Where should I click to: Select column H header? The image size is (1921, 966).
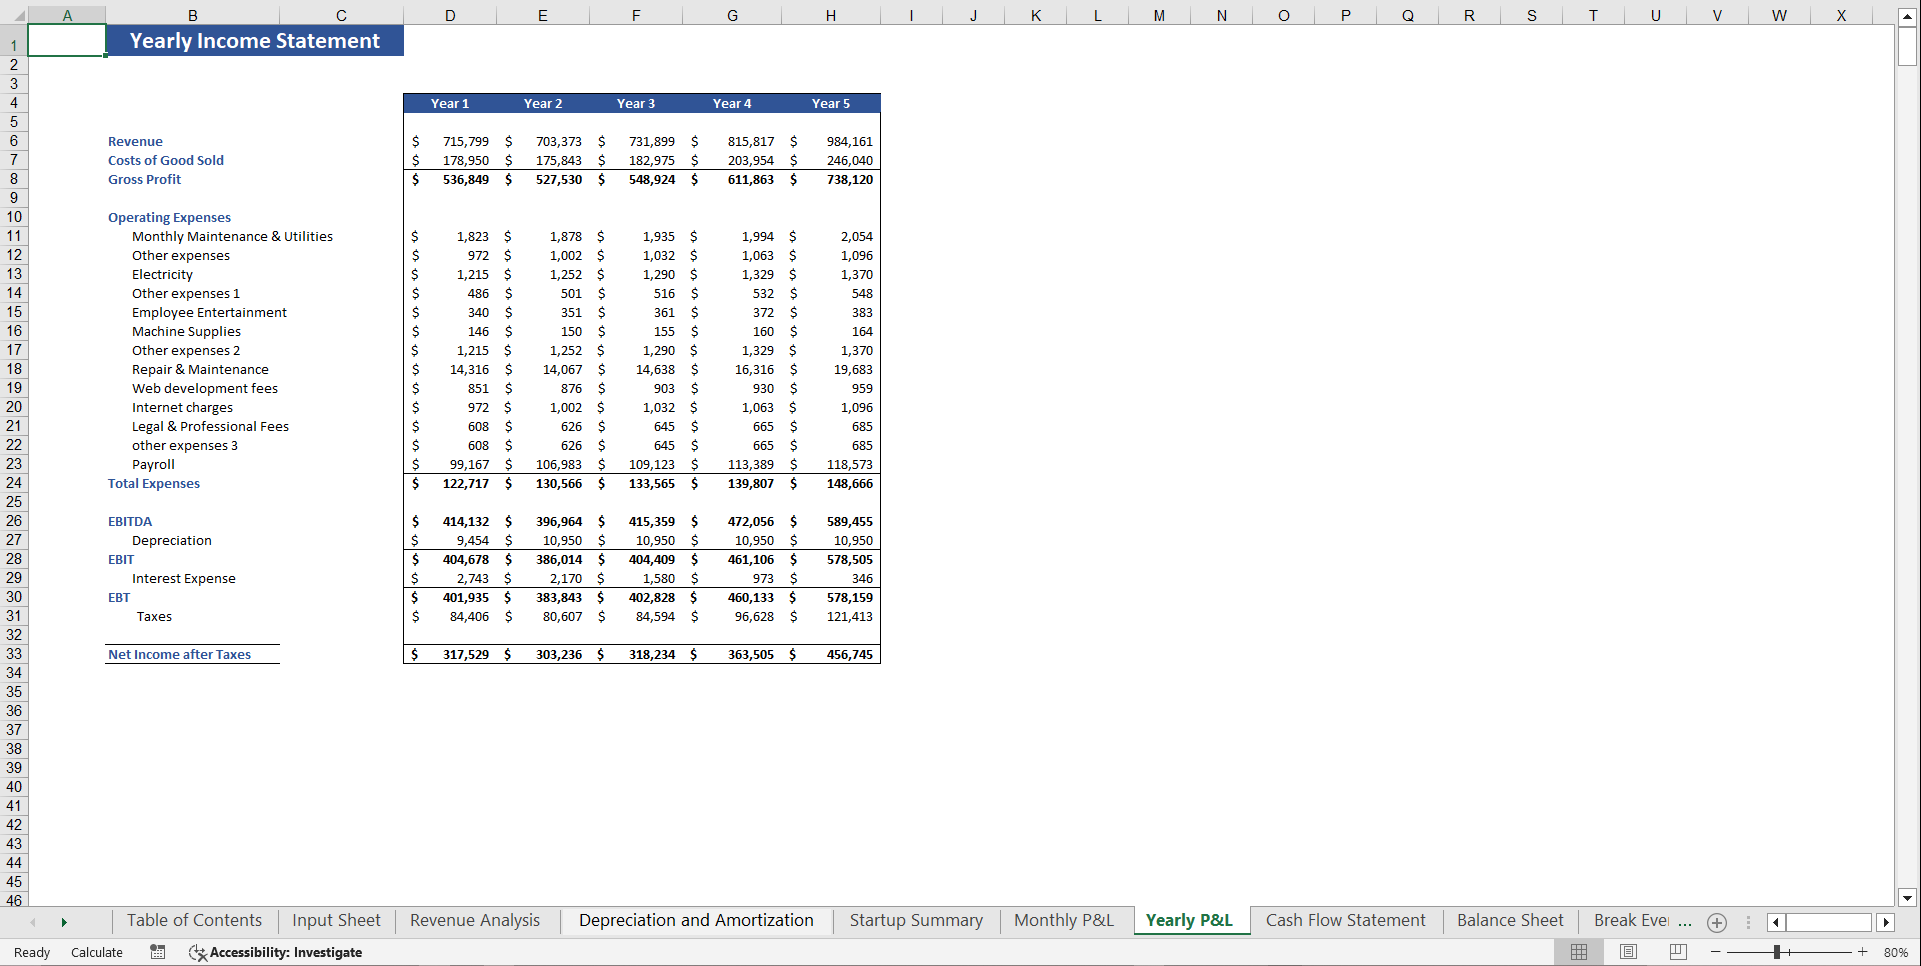pyautogui.click(x=831, y=15)
